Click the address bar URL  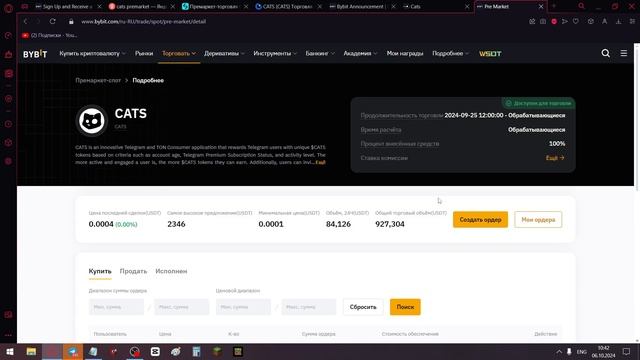(x=144, y=22)
